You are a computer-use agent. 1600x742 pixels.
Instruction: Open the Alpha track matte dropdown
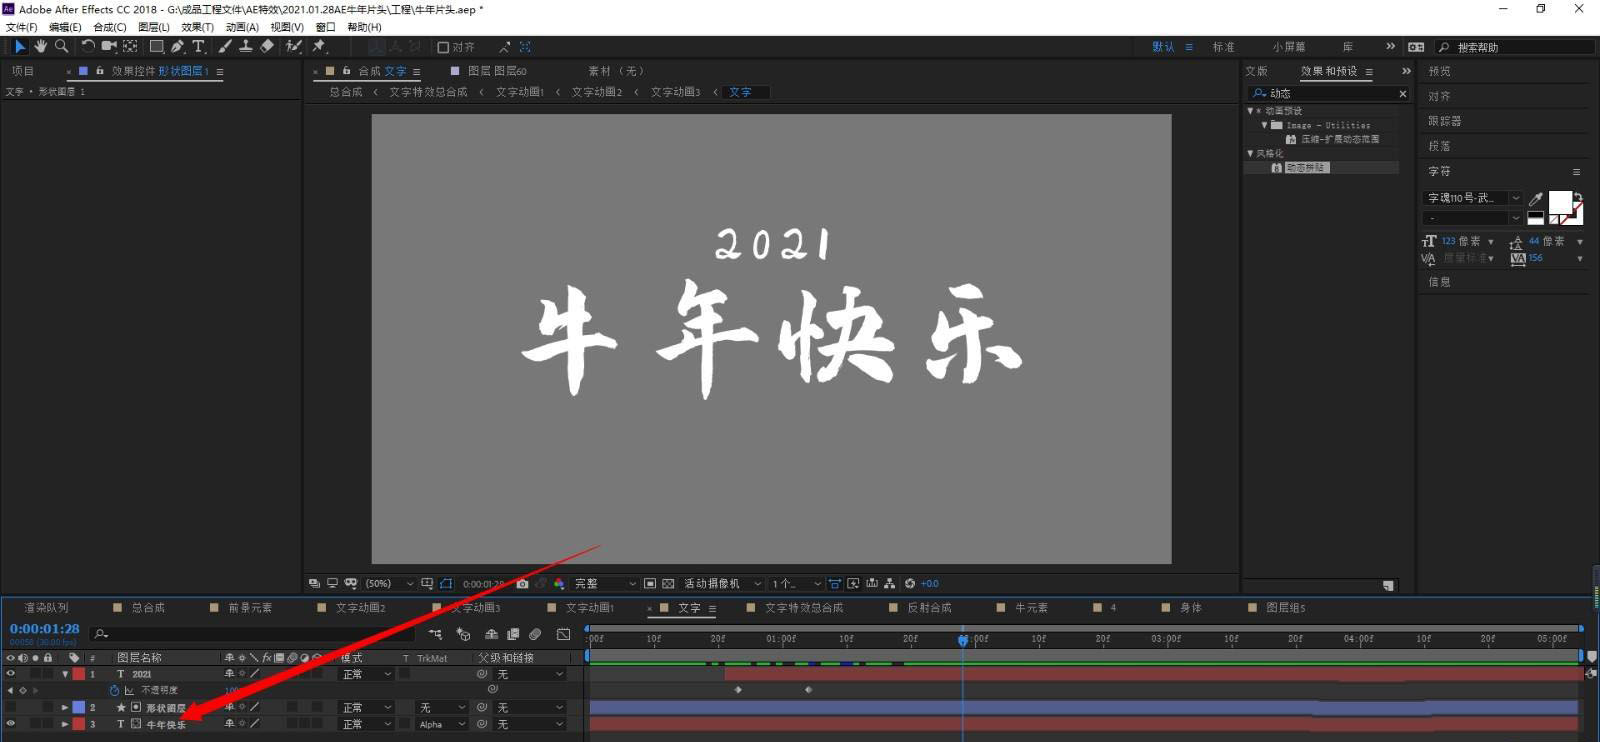pyautogui.click(x=442, y=724)
